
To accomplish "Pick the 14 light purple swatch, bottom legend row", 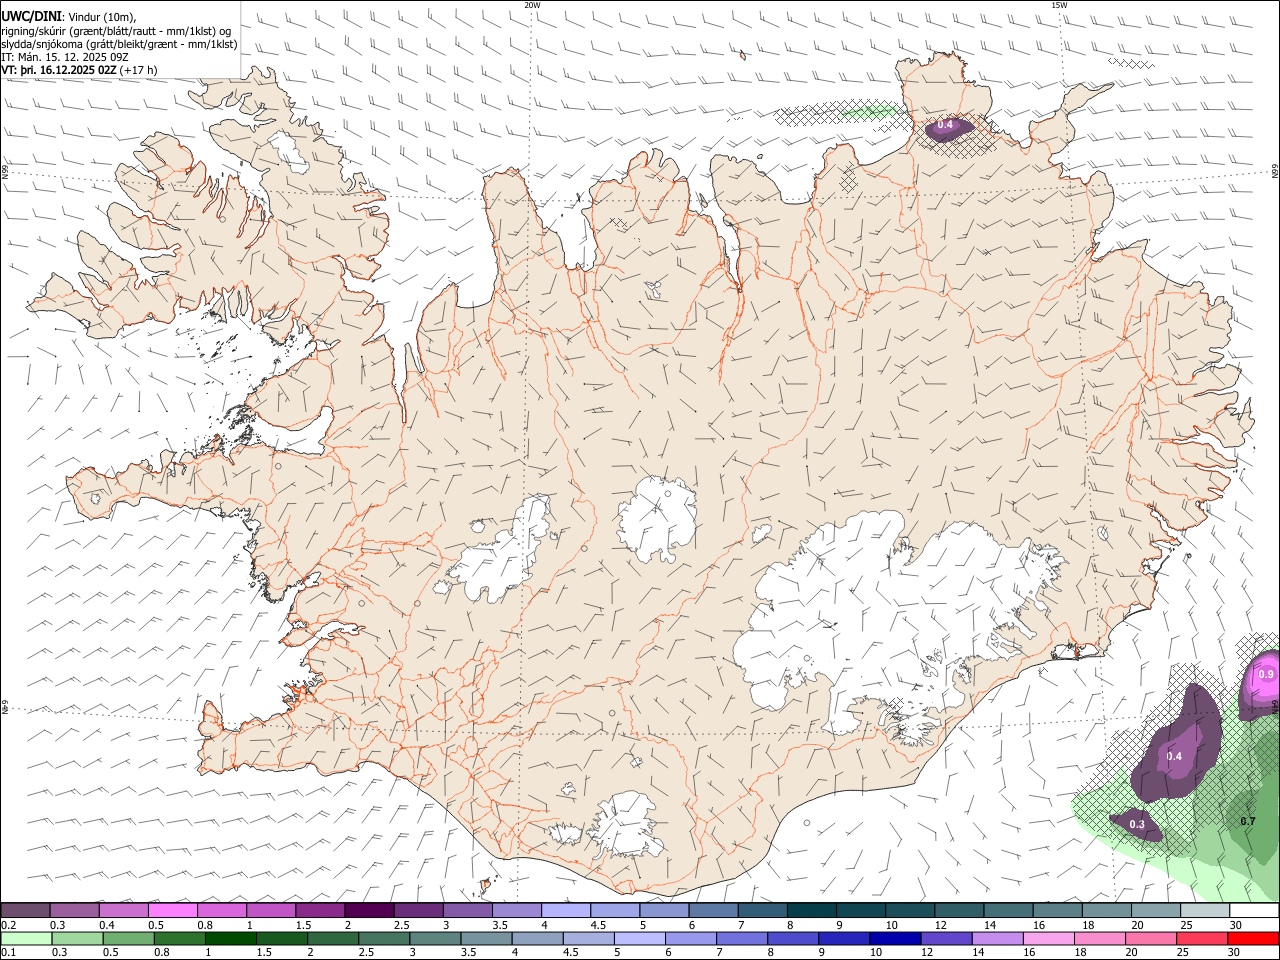I will (x=996, y=938).
